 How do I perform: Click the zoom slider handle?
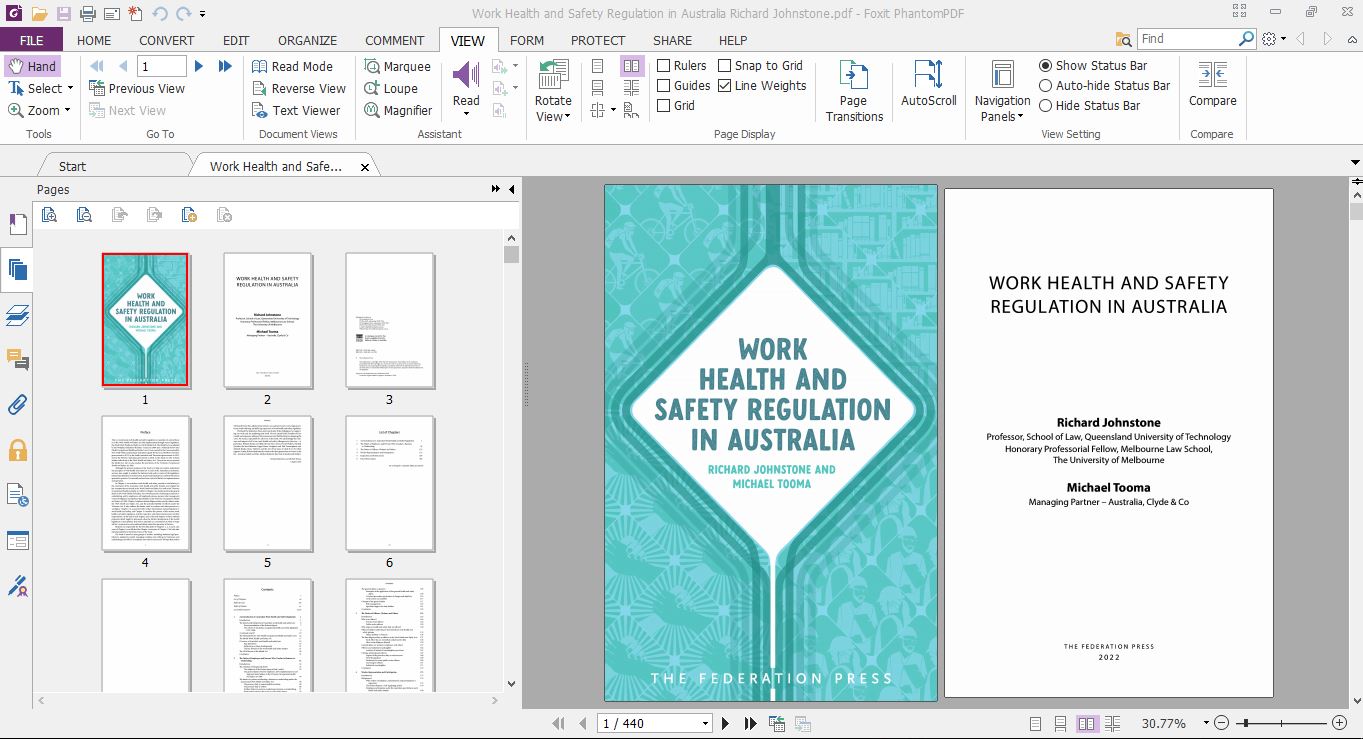1244,723
